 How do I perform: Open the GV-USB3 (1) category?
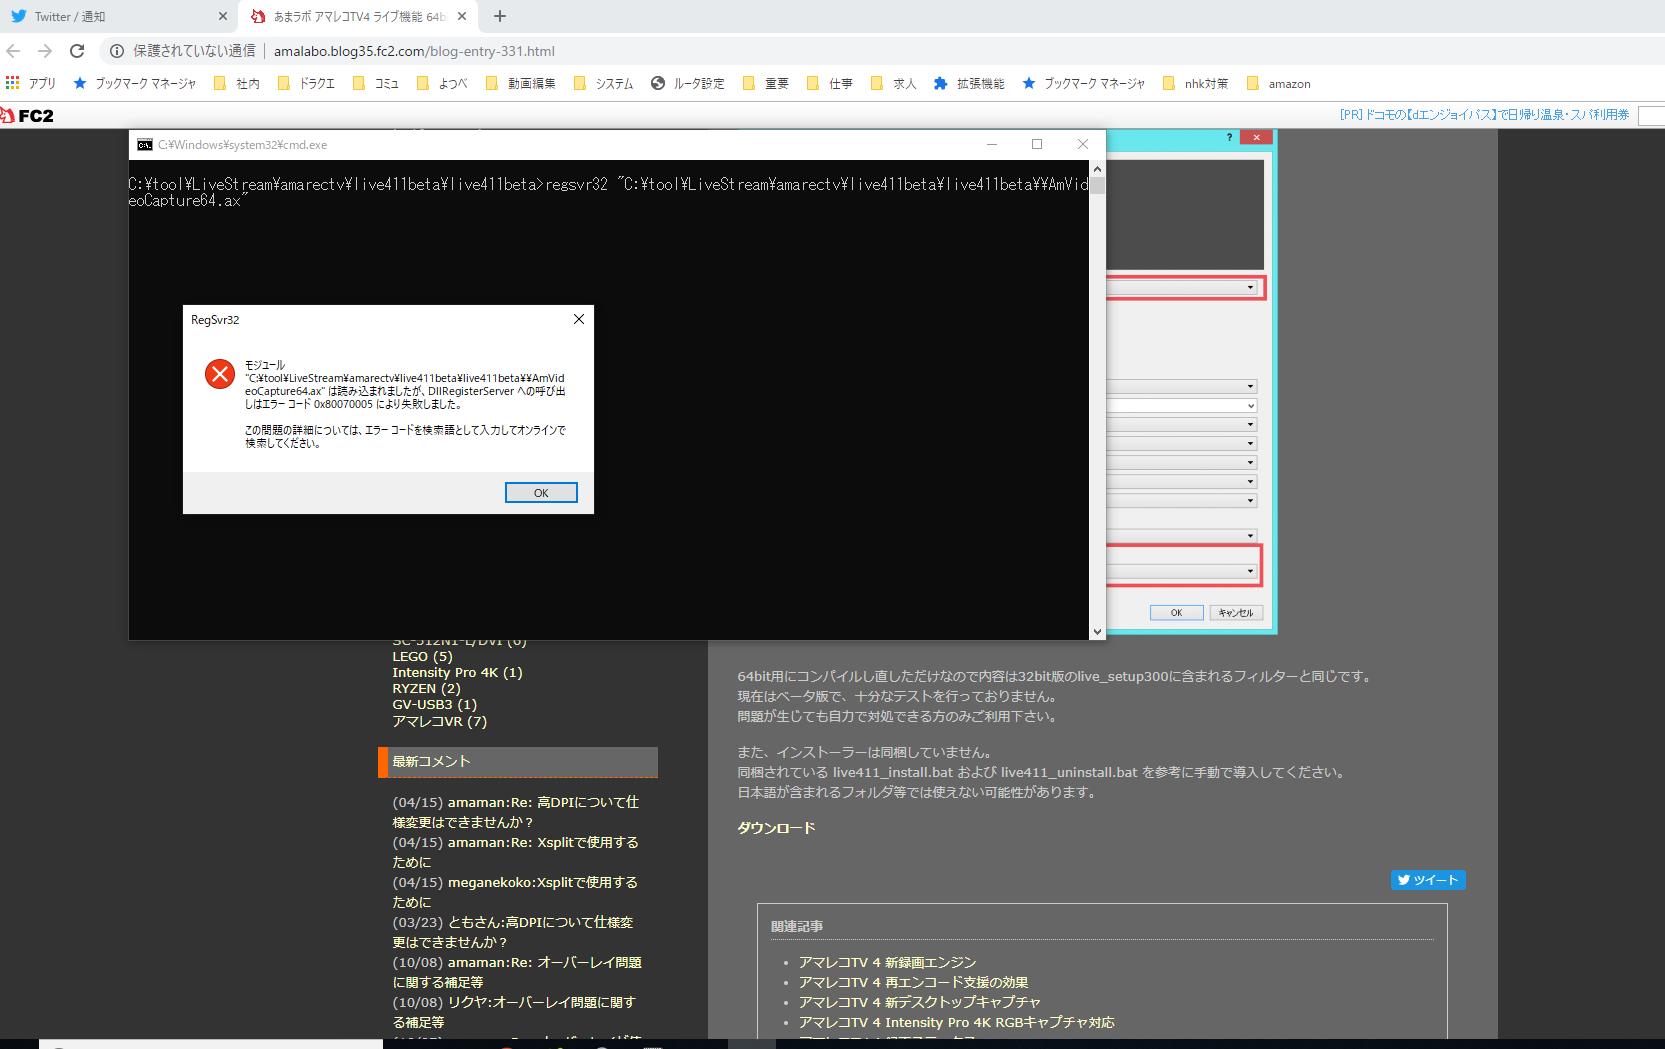click(434, 704)
